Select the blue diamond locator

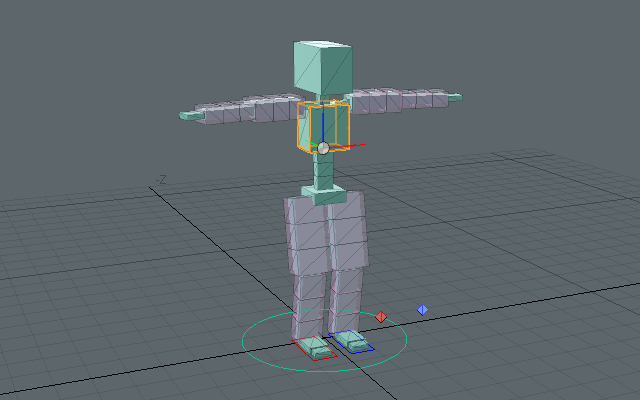click(422, 310)
